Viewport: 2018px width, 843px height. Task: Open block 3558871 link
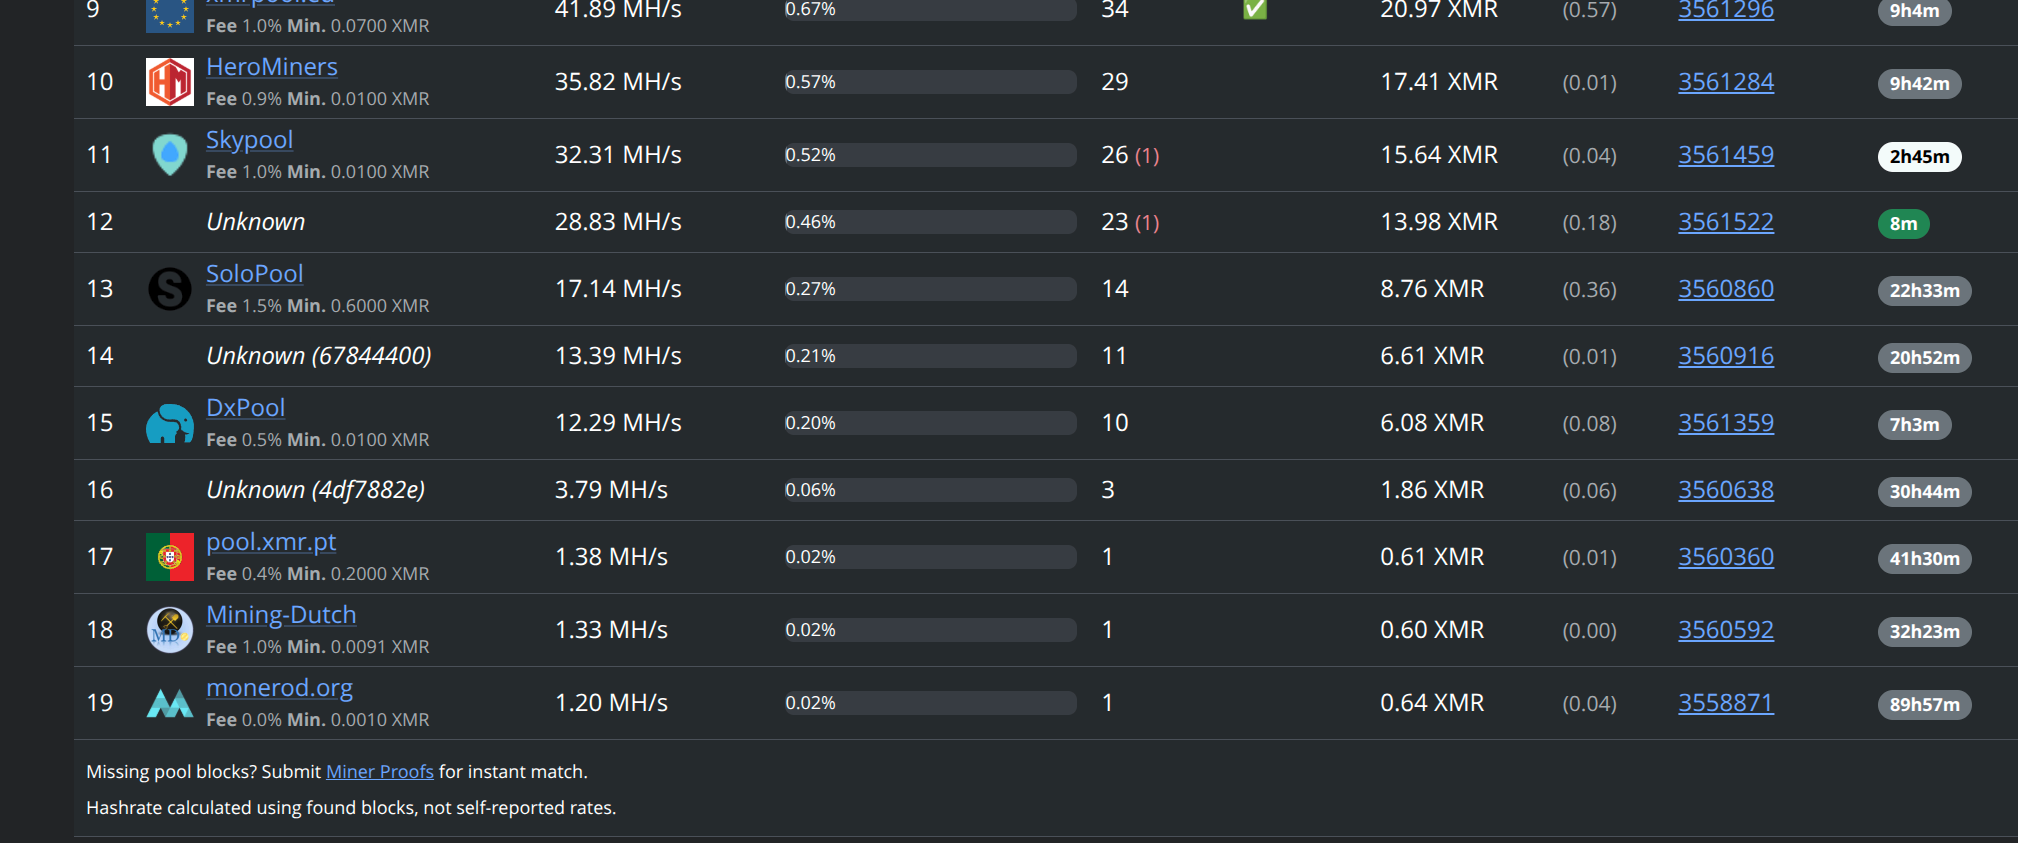(x=1725, y=703)
